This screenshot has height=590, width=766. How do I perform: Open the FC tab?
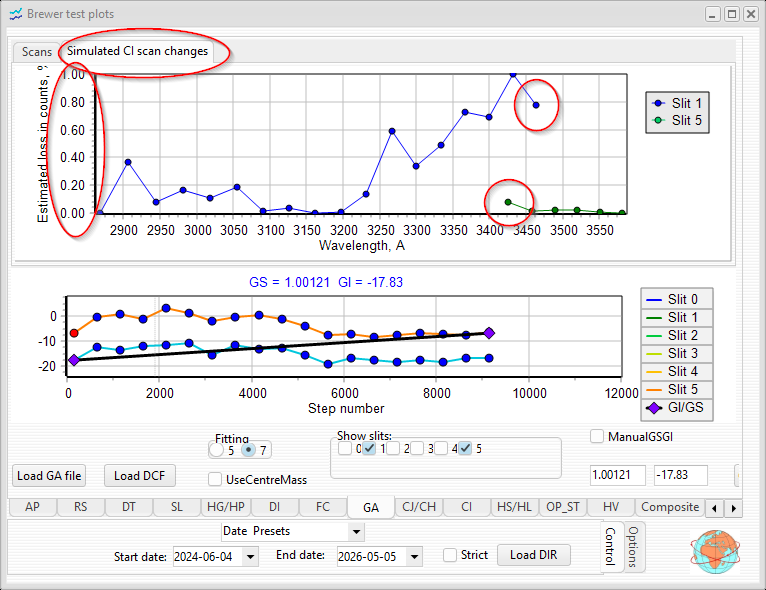323,507
